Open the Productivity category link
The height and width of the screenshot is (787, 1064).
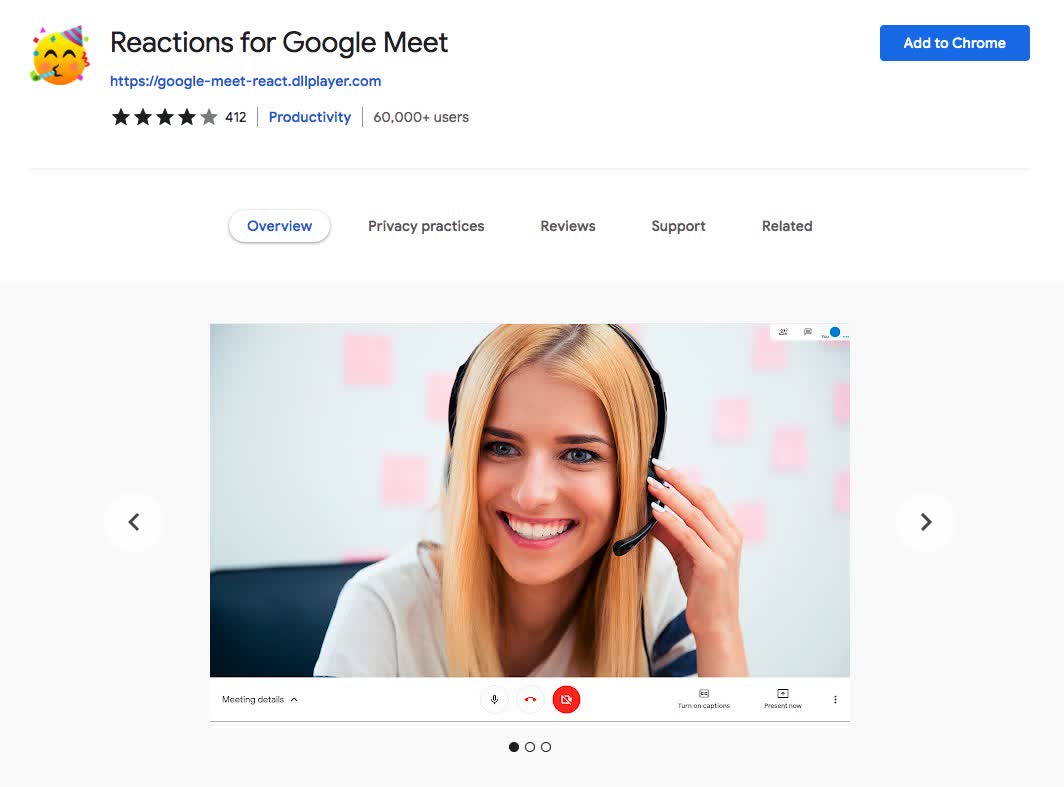click(310, 117)
